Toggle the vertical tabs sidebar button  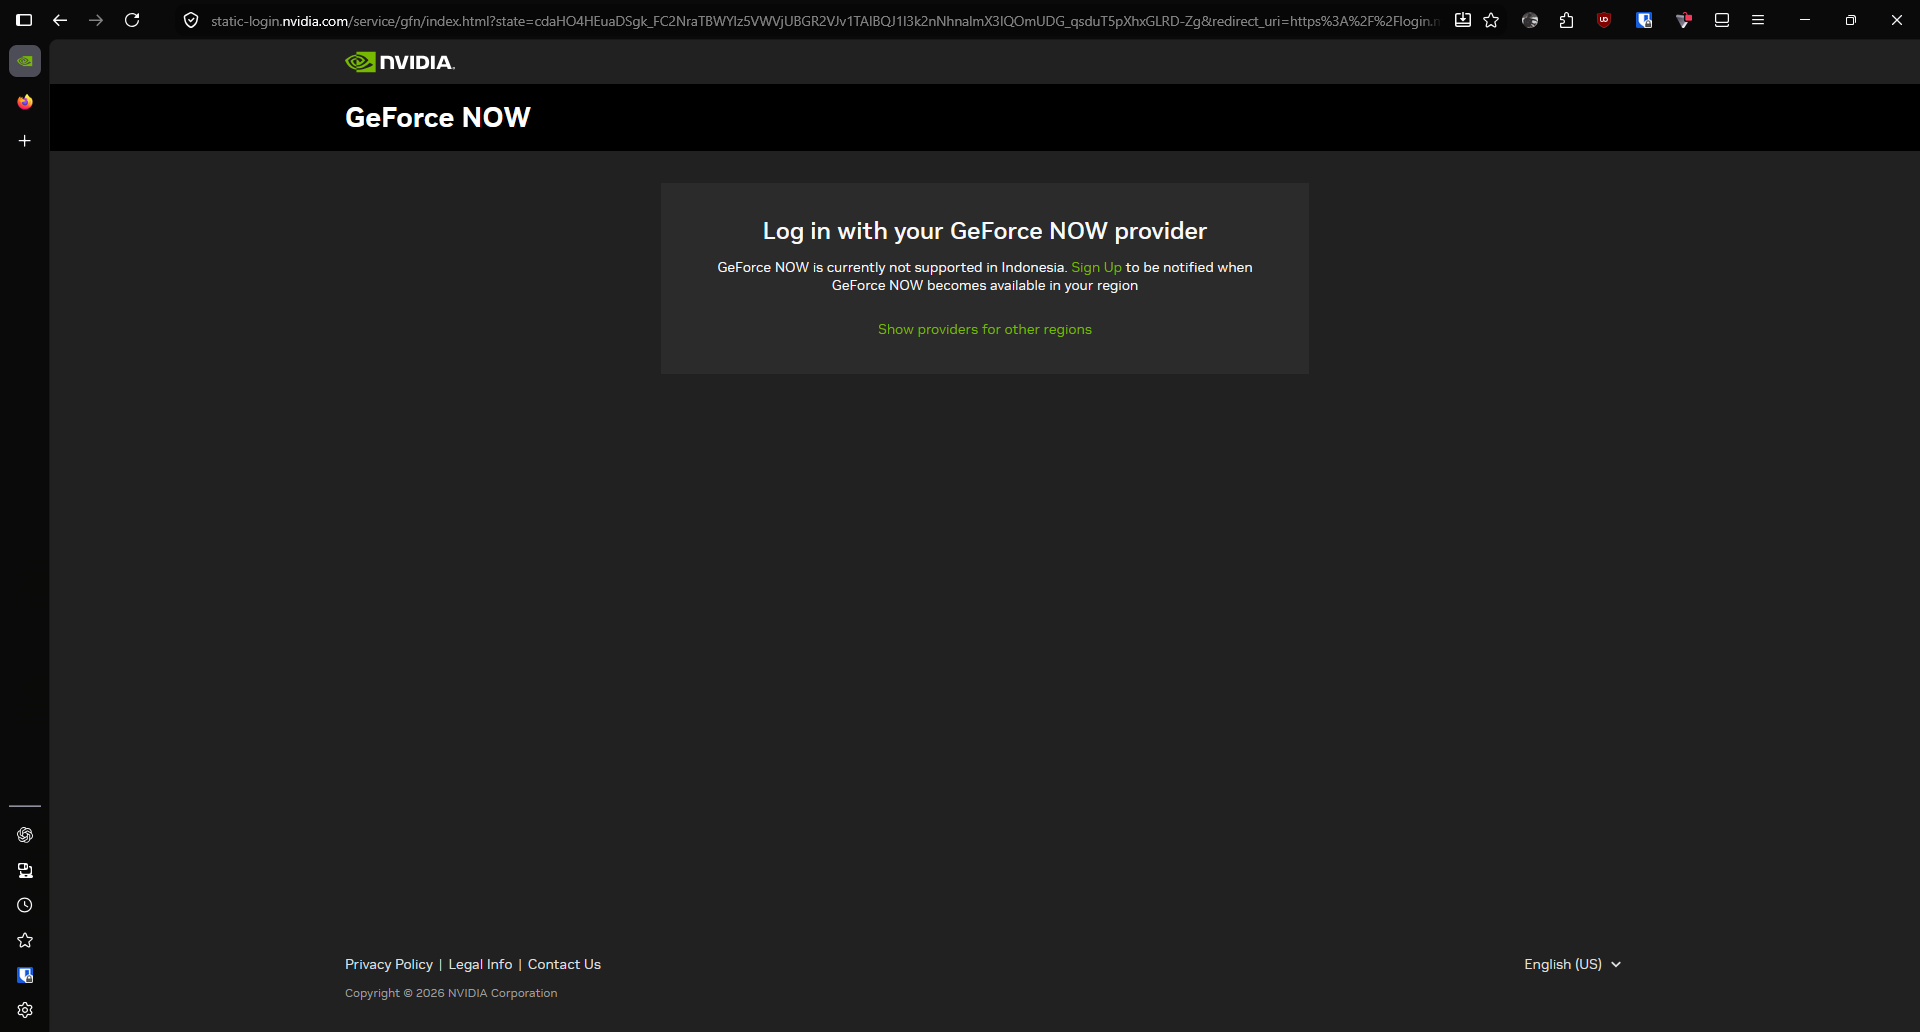click(24, 20)
